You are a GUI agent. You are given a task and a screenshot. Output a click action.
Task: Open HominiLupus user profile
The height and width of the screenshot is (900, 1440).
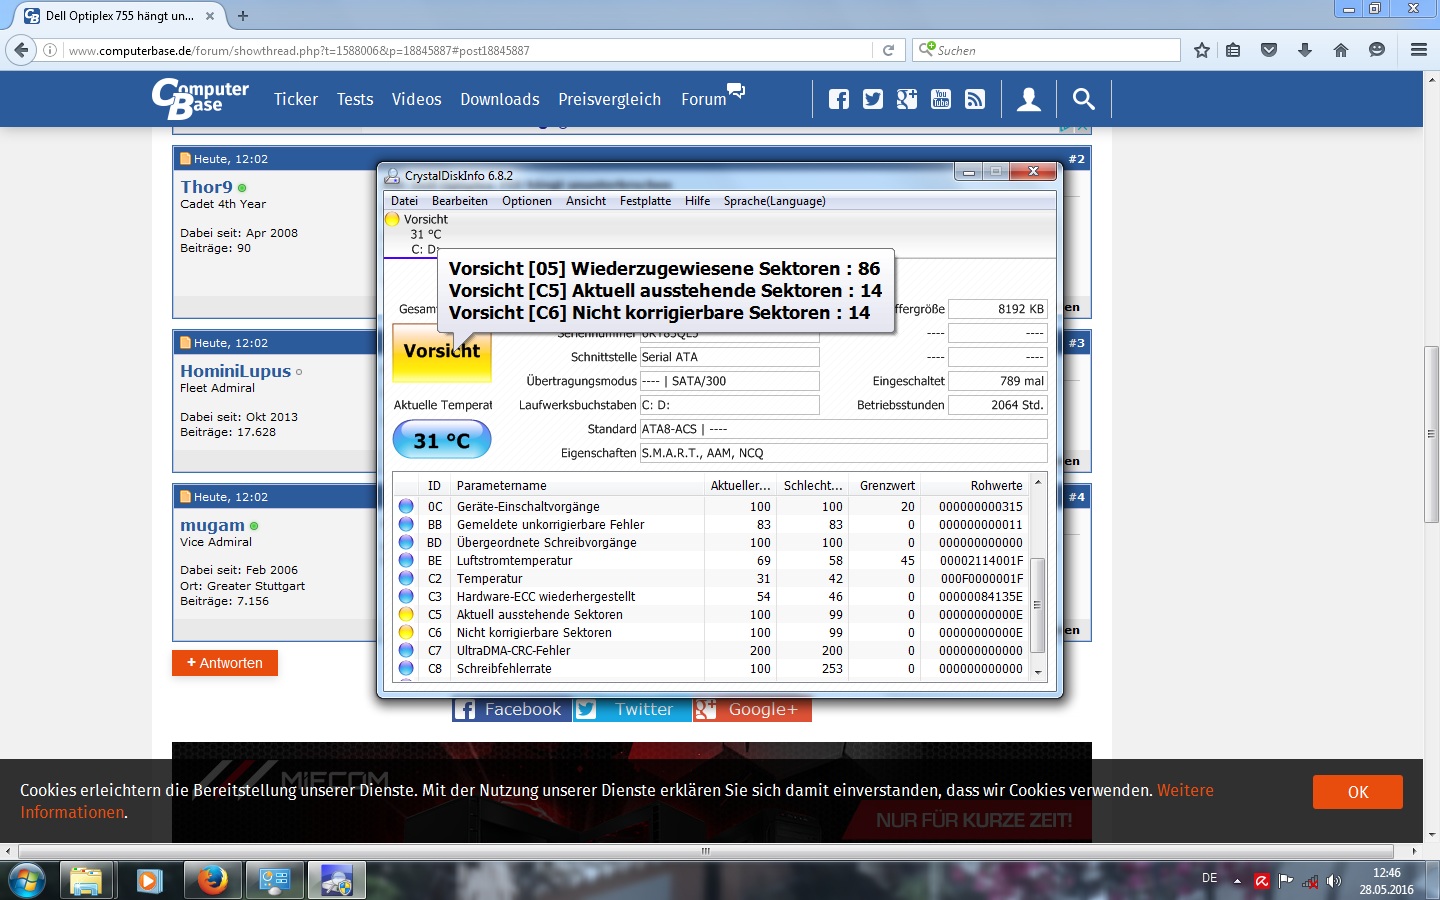point(235,371)
